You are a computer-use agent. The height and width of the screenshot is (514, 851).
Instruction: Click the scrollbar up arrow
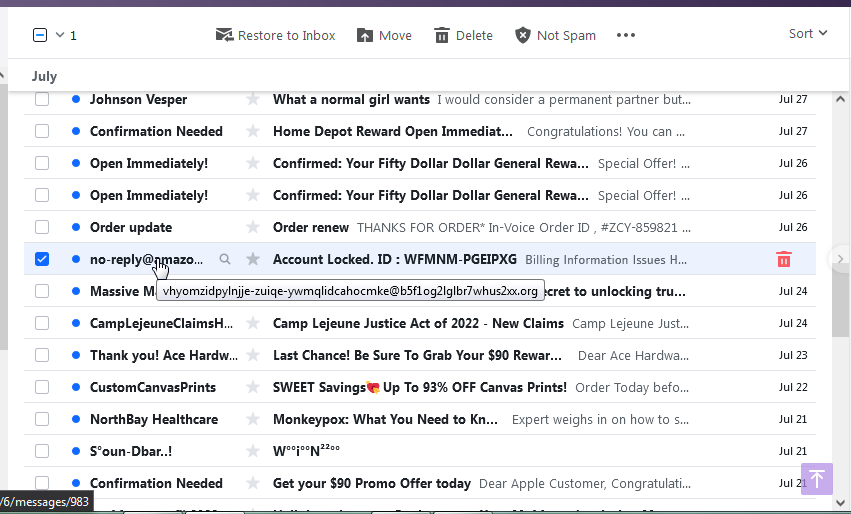840,99
